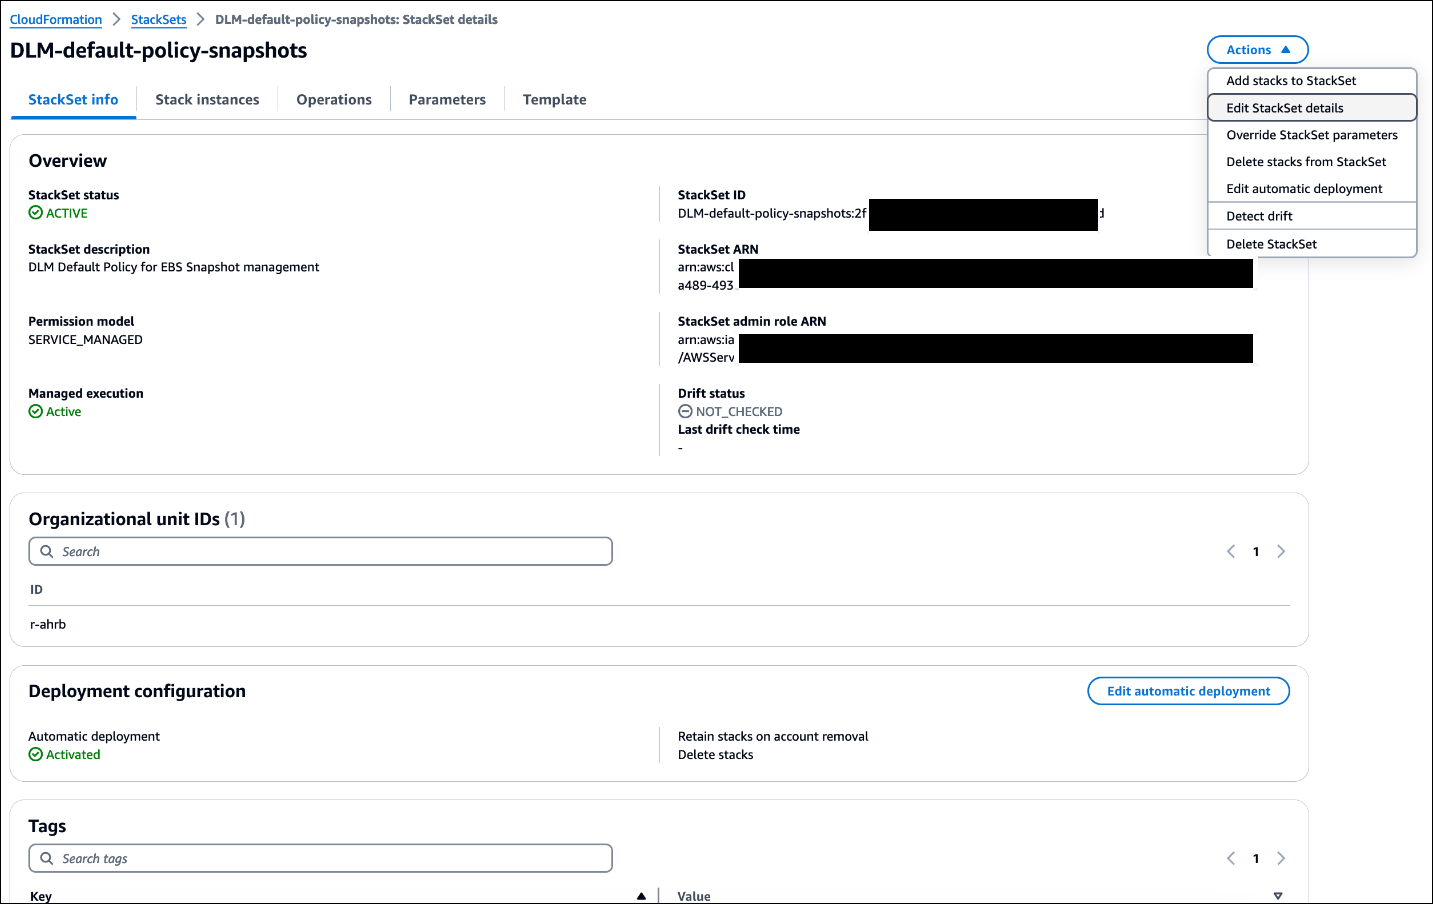Select the r-ahrb organizational unit row

[x=48, y=623]
